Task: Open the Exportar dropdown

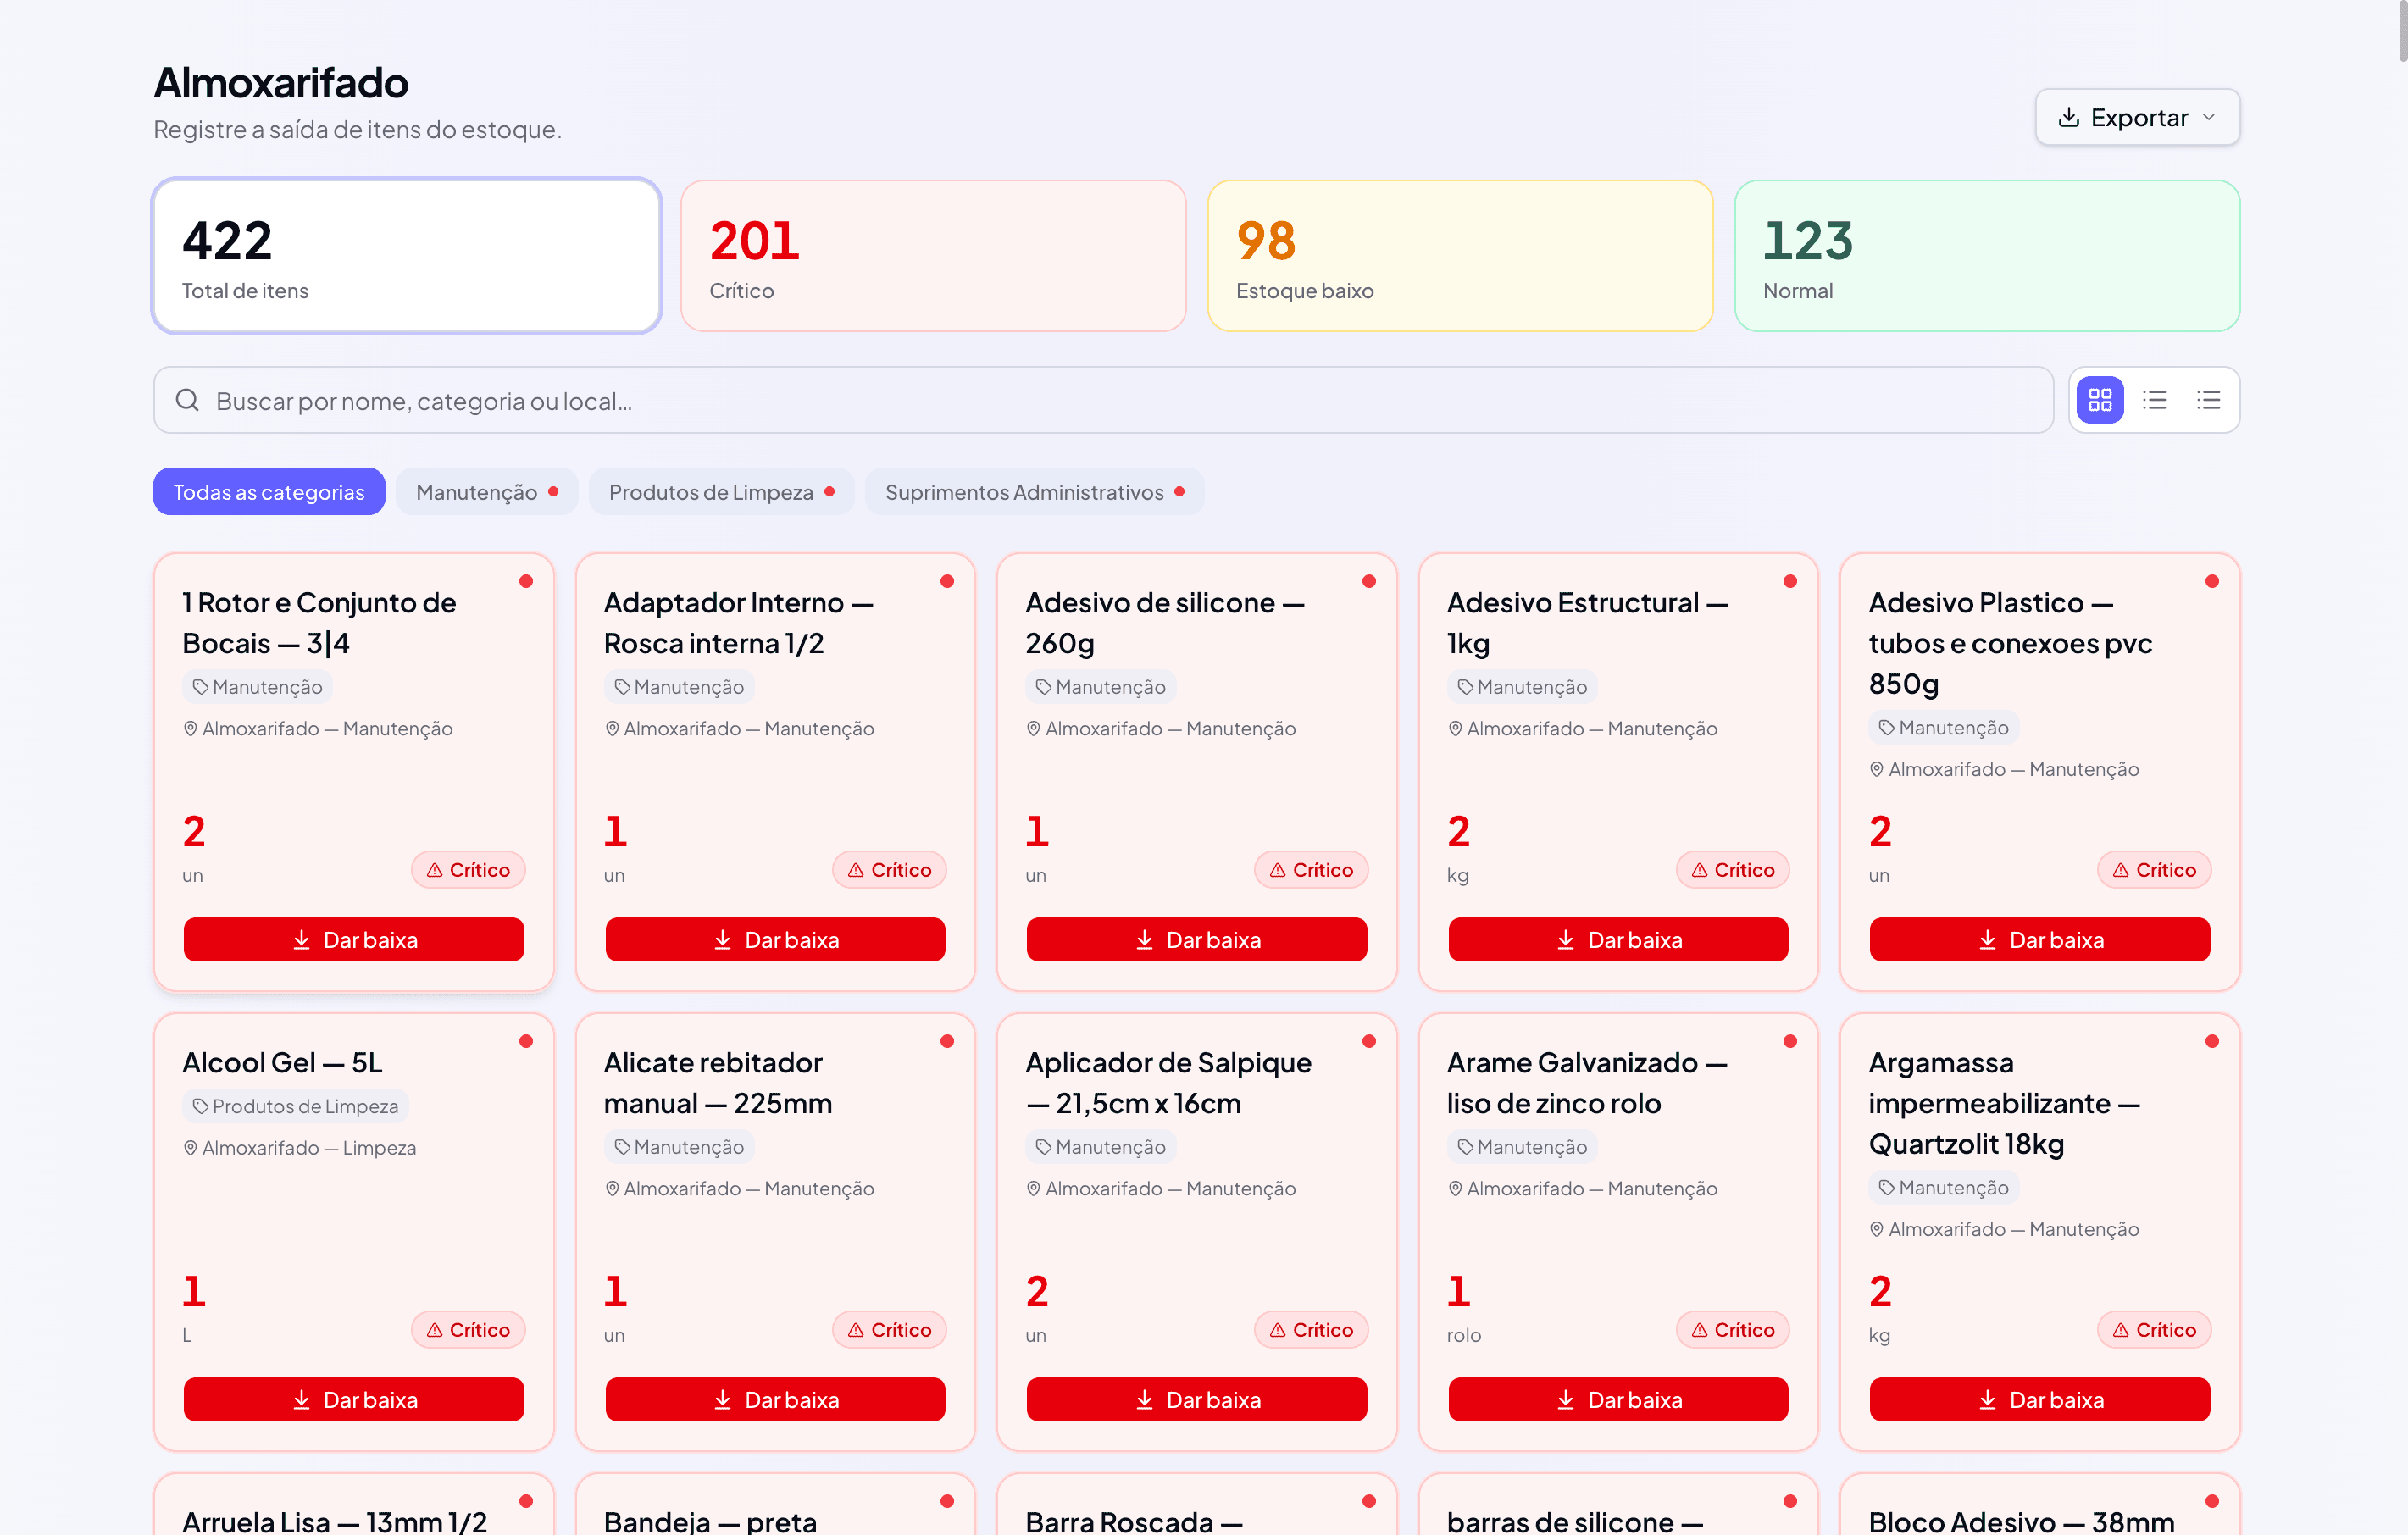Action: pos(2137,118)
